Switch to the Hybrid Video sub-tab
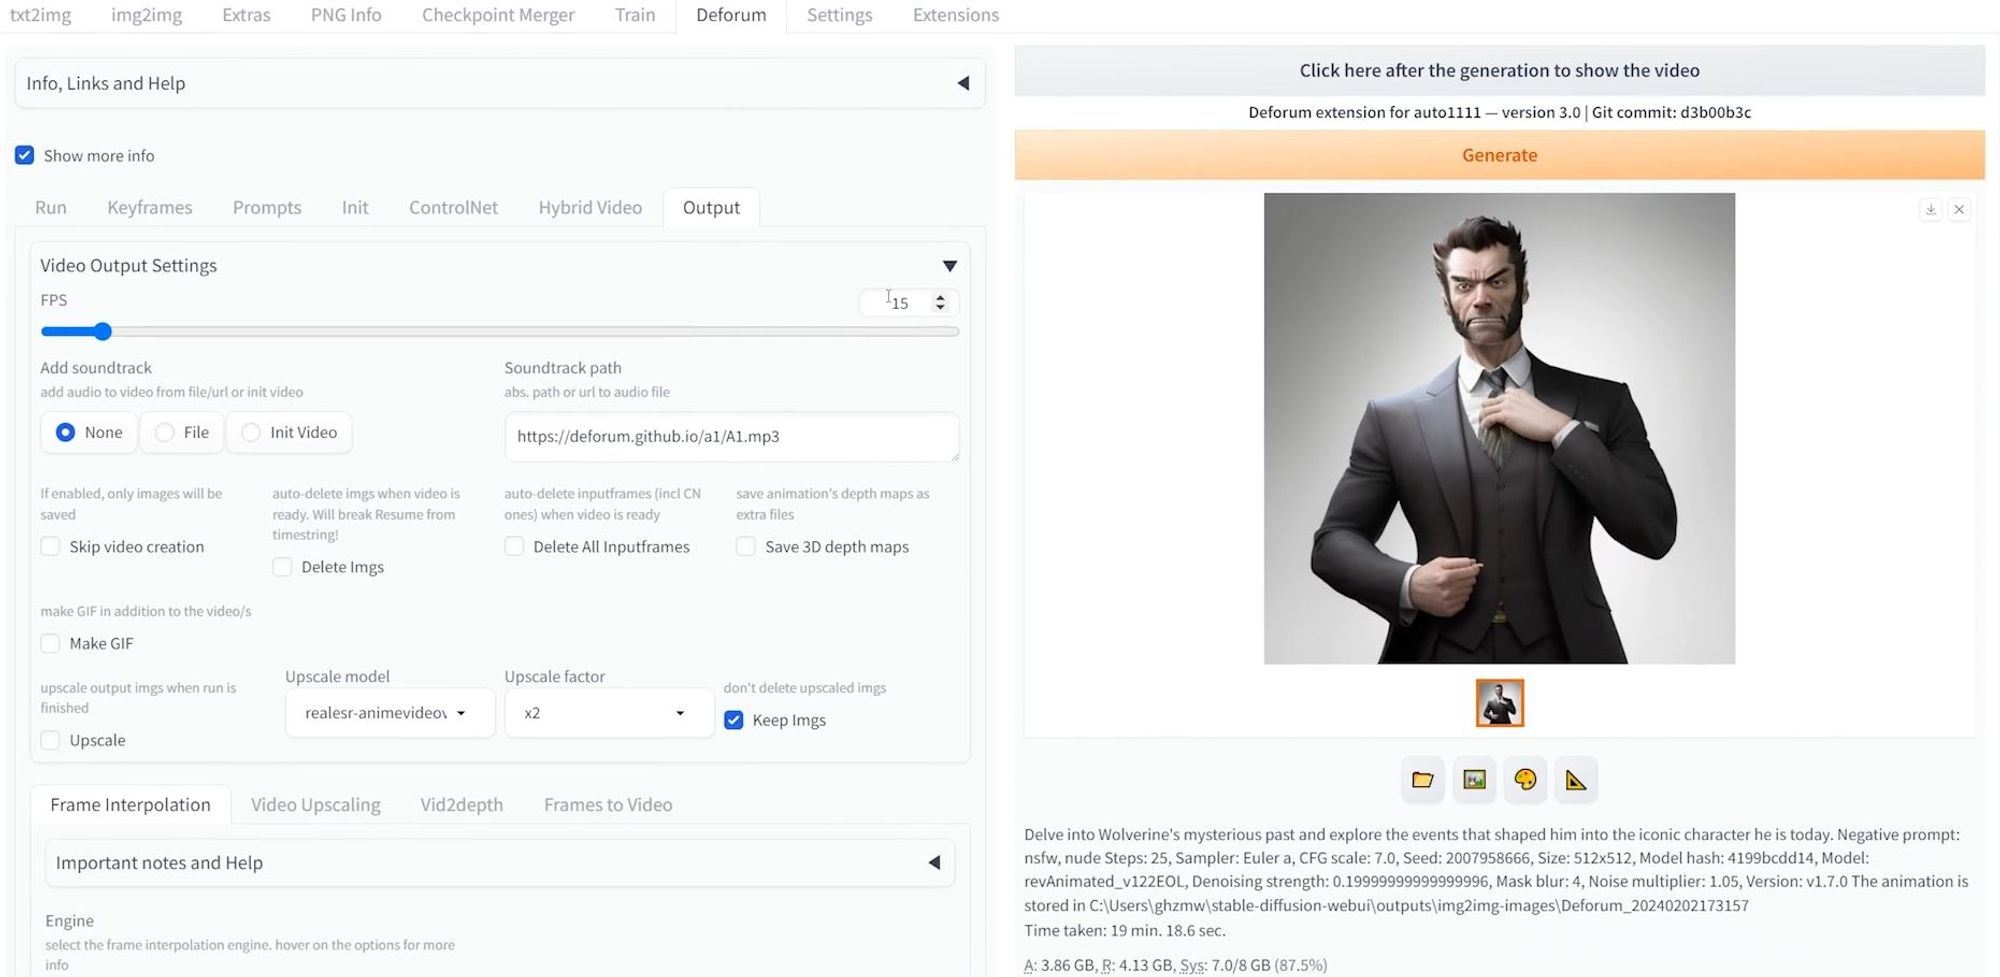The height and width of the screenshot is (977, 2000). pyautogui.click(x=590, y=207)
